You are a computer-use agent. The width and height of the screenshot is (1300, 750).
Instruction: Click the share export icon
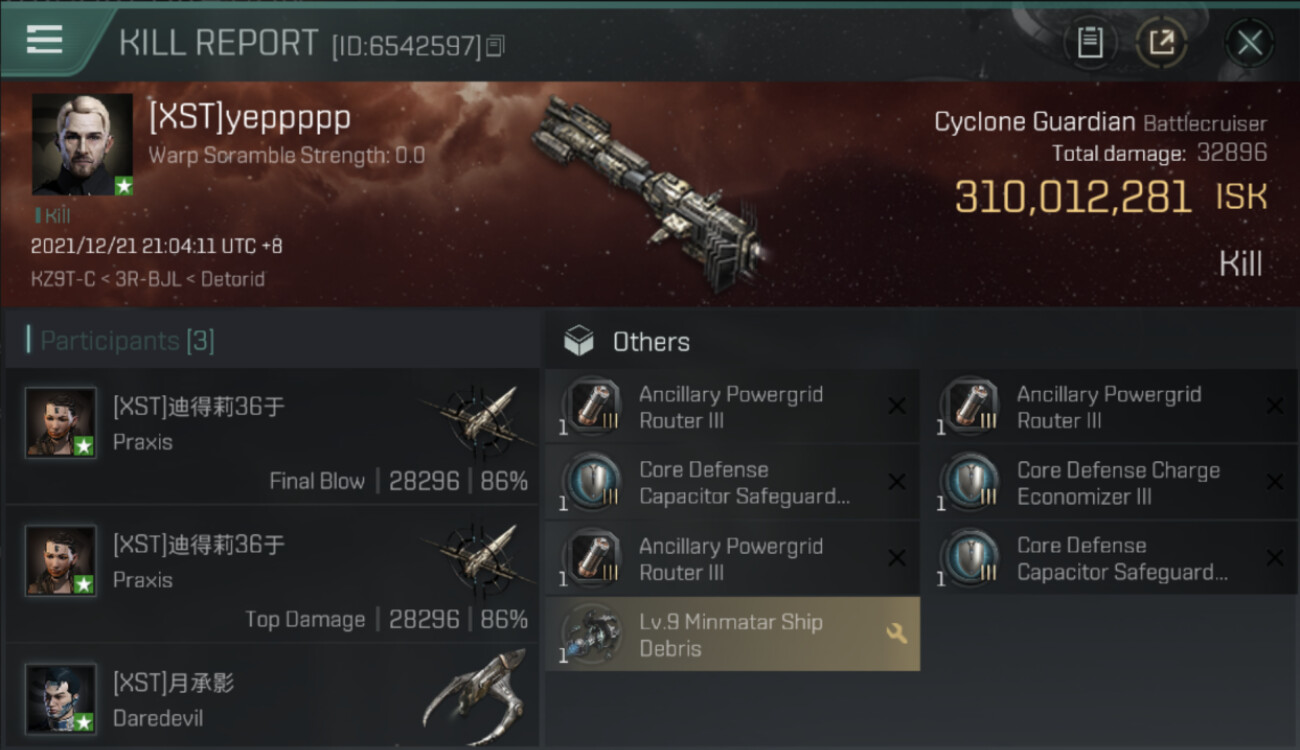click(1161, 42)
